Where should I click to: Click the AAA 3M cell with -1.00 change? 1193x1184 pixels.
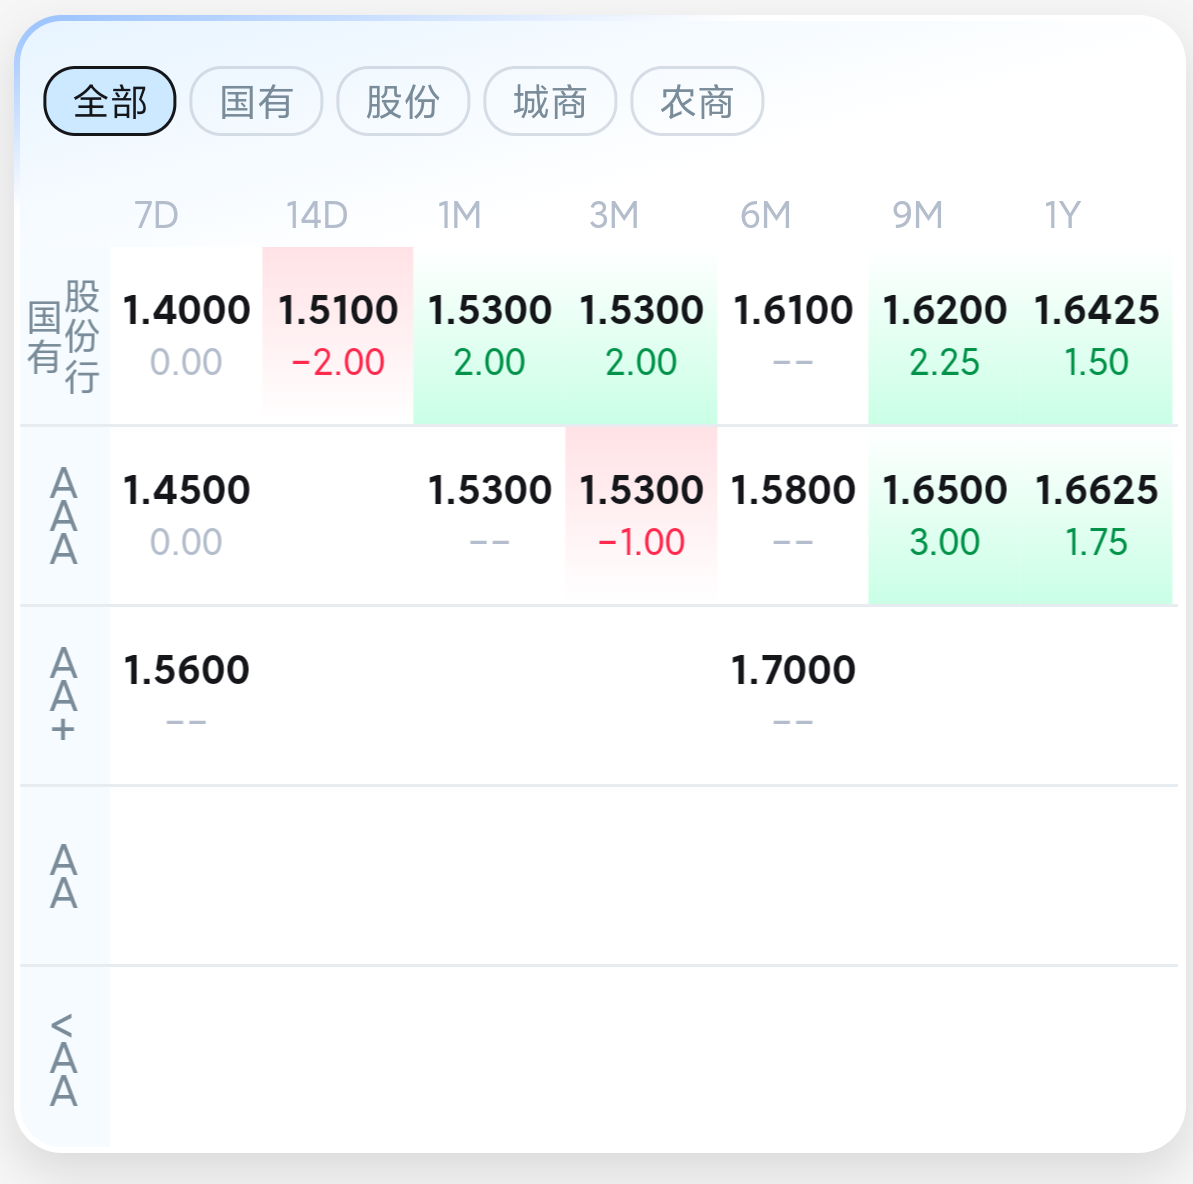click(x=641, y=516)
